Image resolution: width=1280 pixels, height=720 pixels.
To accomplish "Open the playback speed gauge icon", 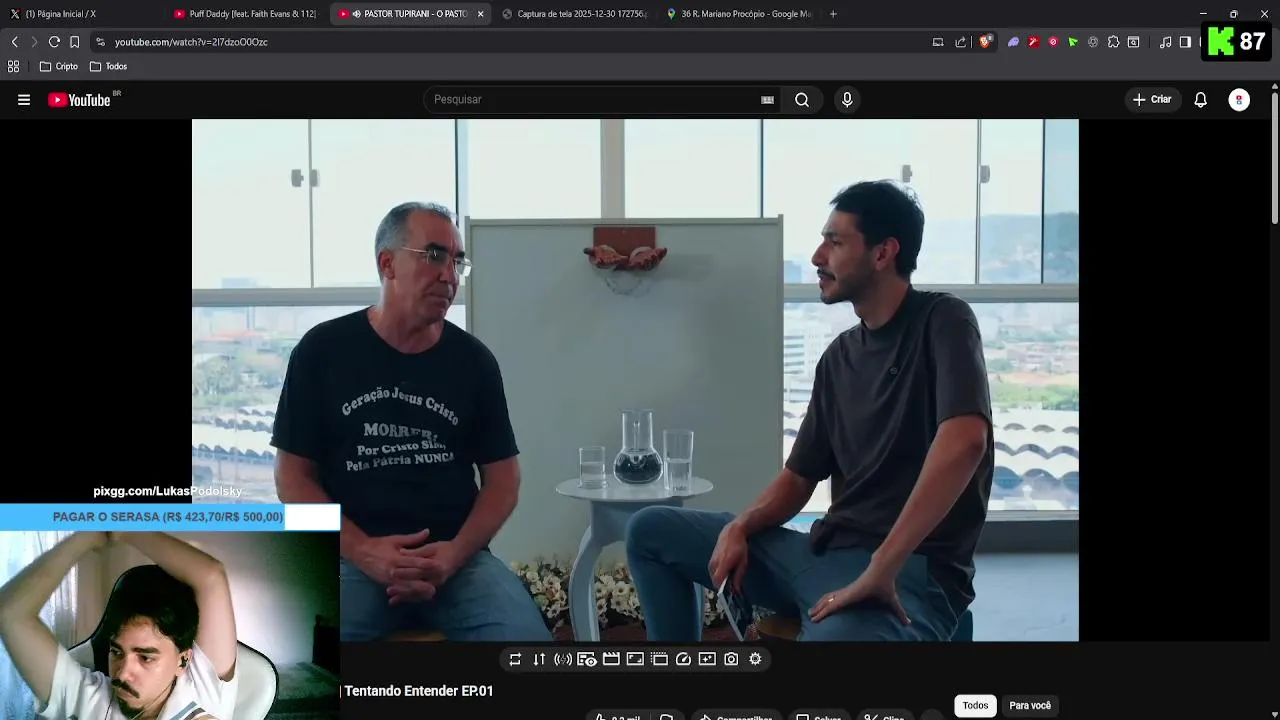I will (x=683, y=659).
